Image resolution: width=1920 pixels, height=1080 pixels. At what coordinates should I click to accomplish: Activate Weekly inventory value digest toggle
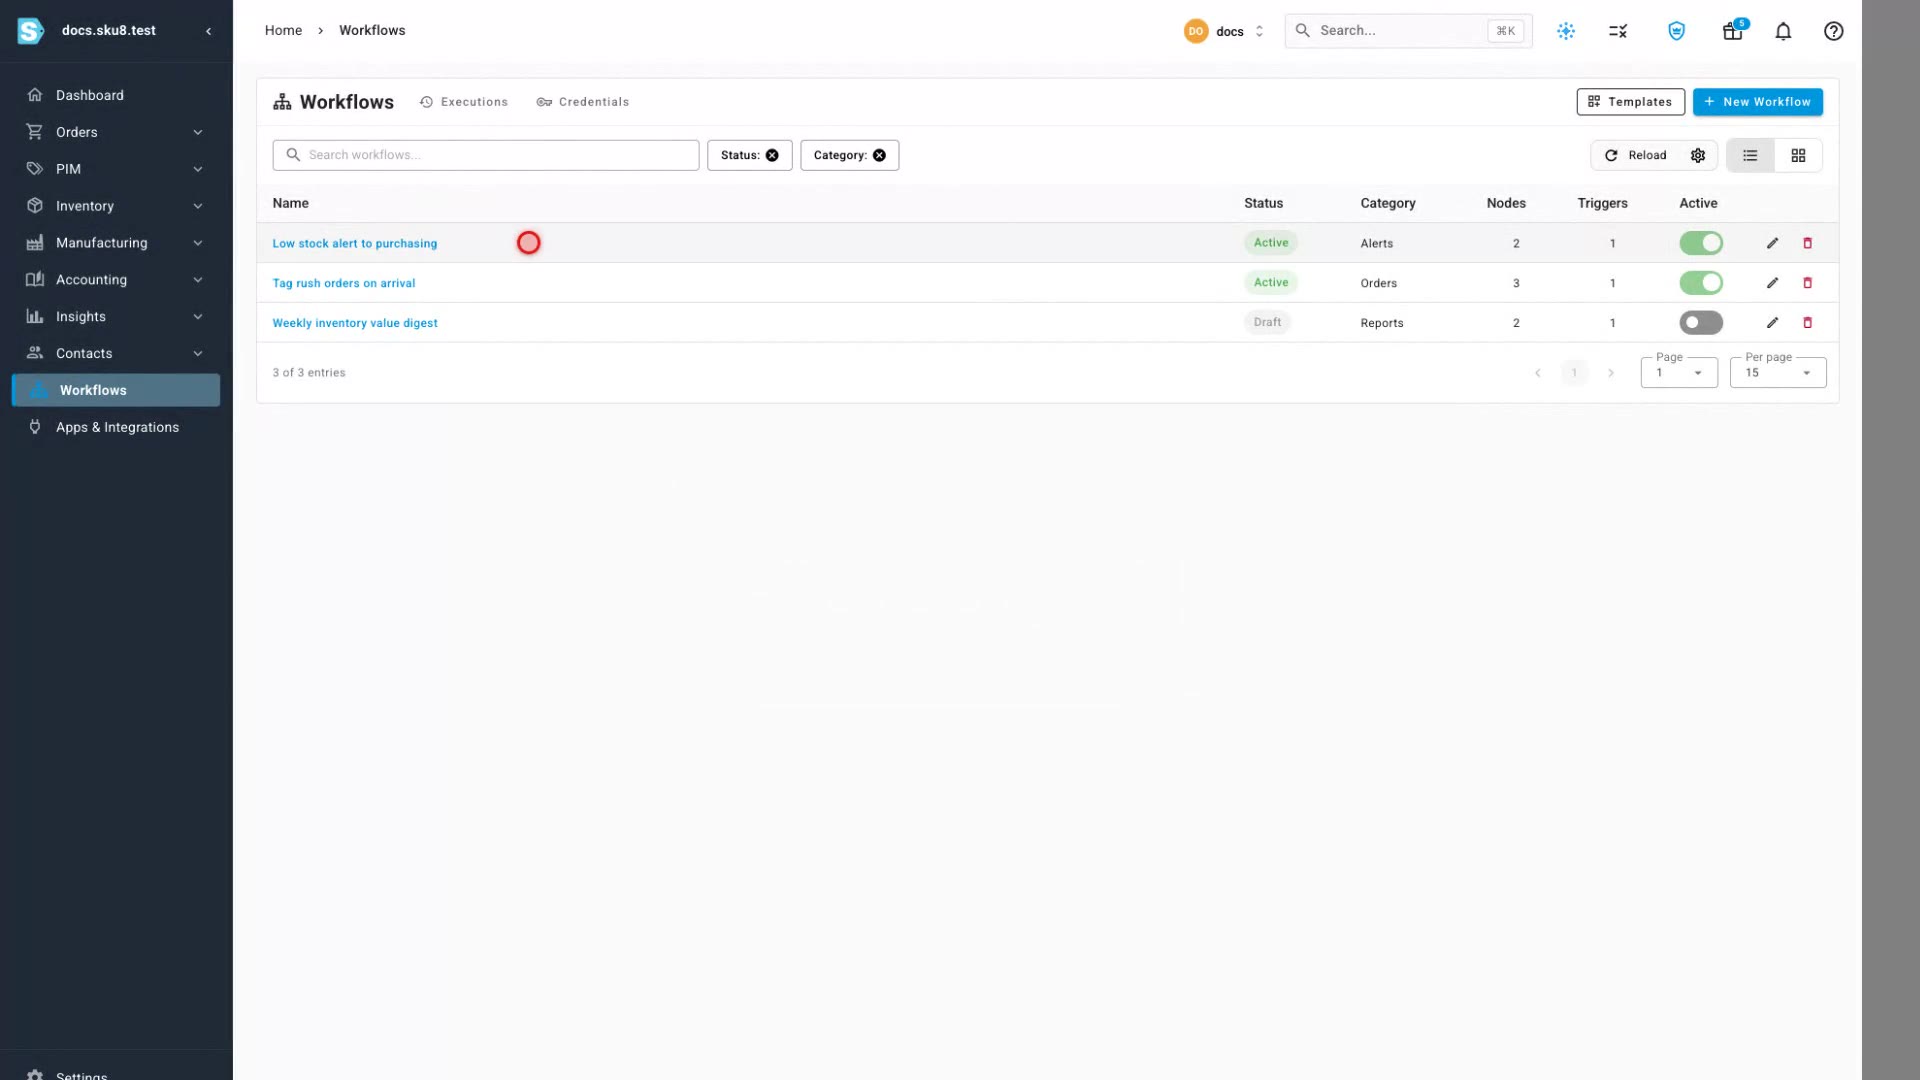point(1701,323)
